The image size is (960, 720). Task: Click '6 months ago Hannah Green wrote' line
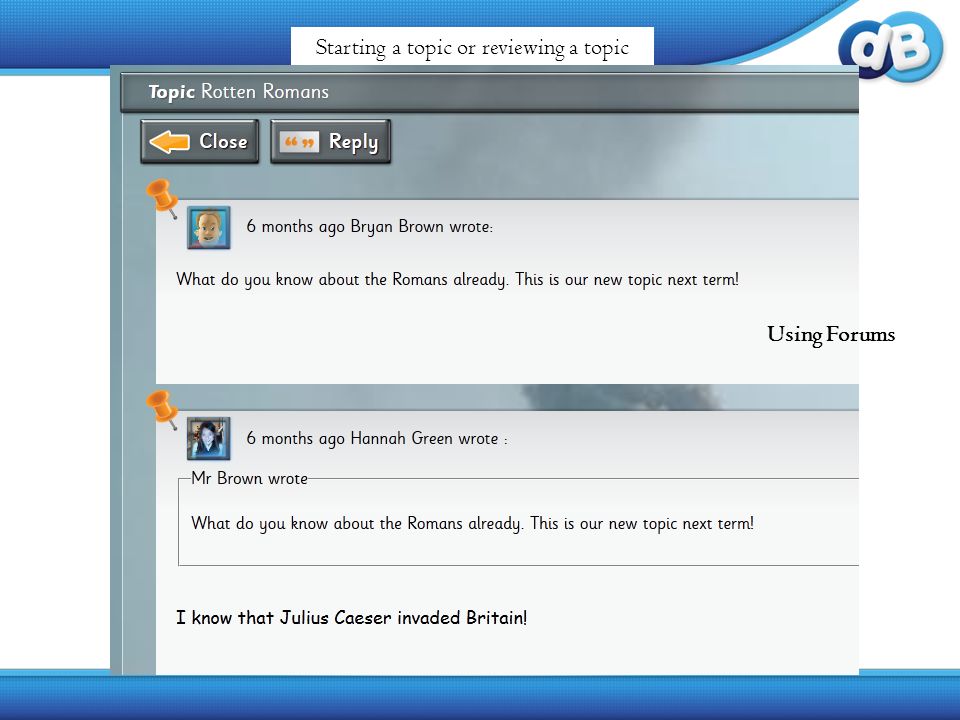[x=377, y=438]
